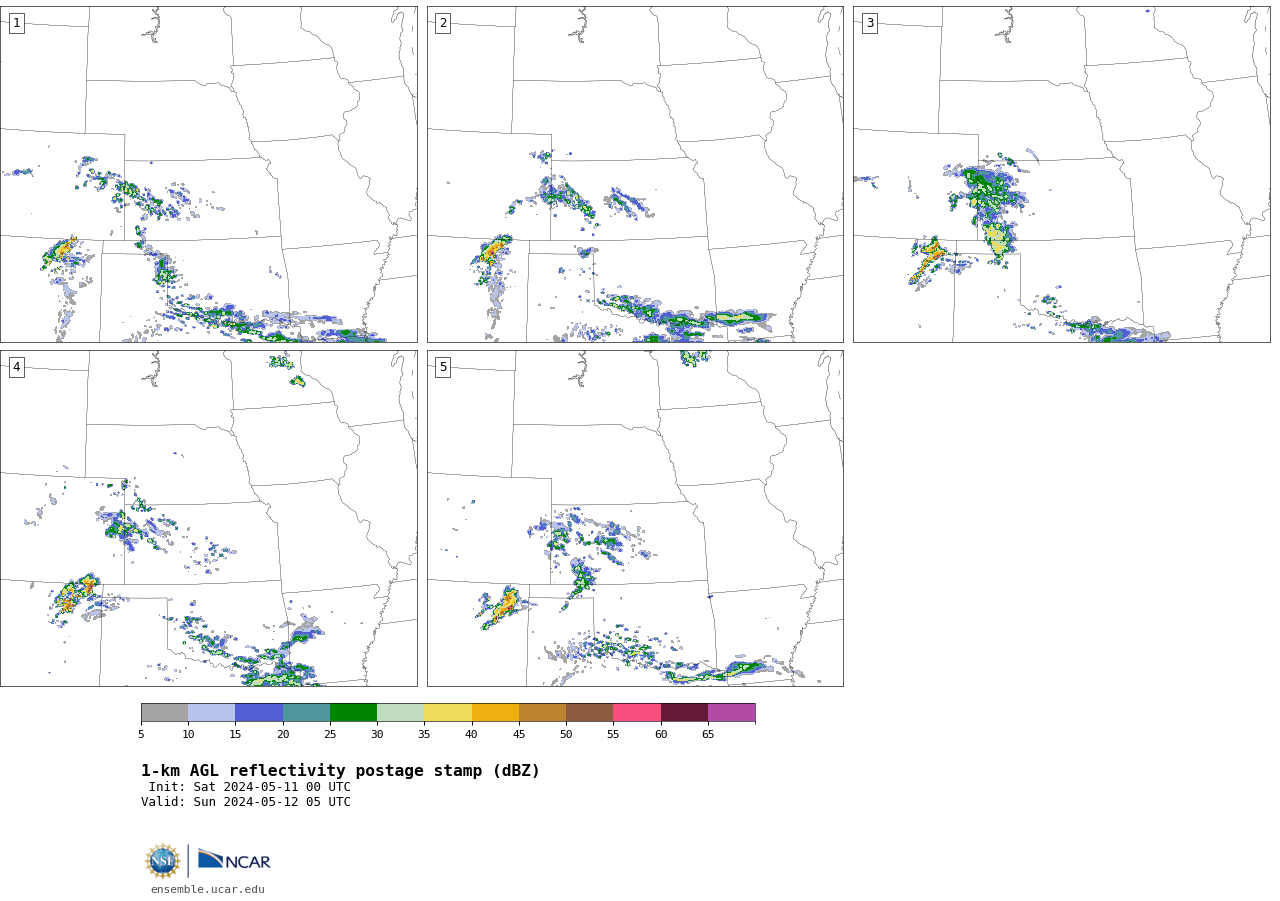Click the panel number 2 label
The width and height of the screenshot is (1280, 901).
[x=443, y=23]
